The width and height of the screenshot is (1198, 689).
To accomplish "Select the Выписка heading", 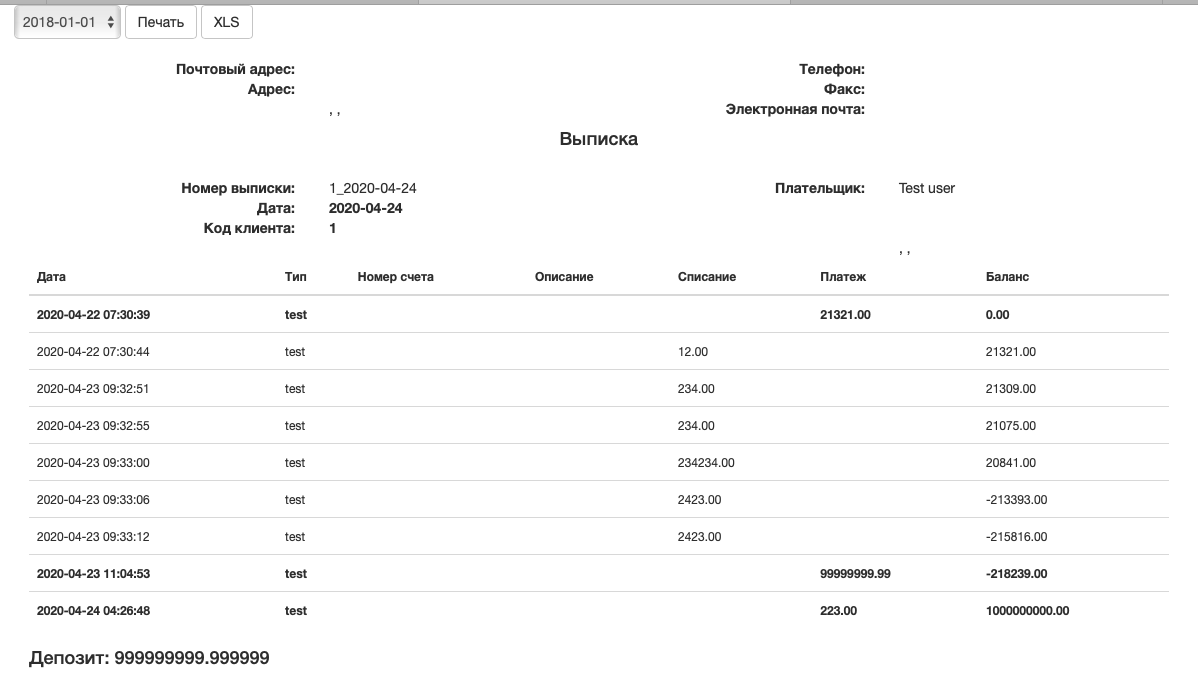I will [x=598, y=140].
